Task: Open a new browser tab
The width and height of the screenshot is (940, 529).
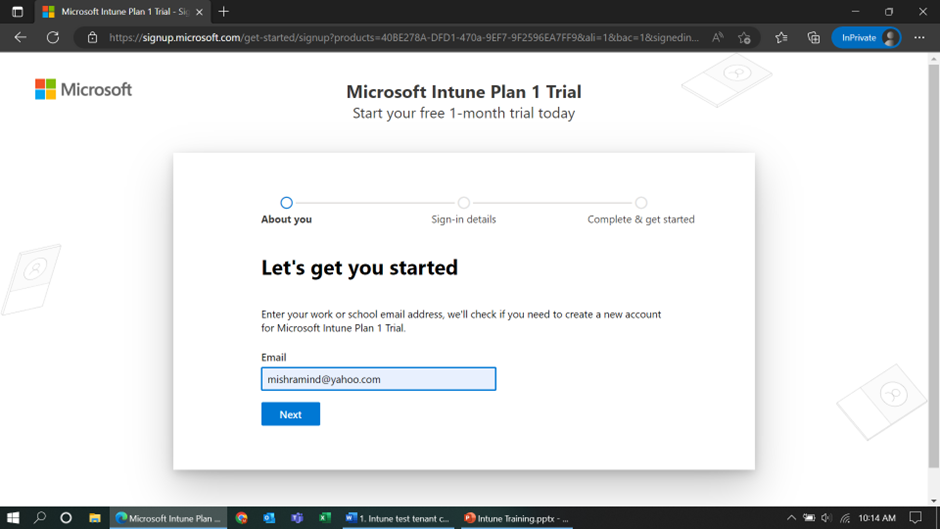Action: 224,11
